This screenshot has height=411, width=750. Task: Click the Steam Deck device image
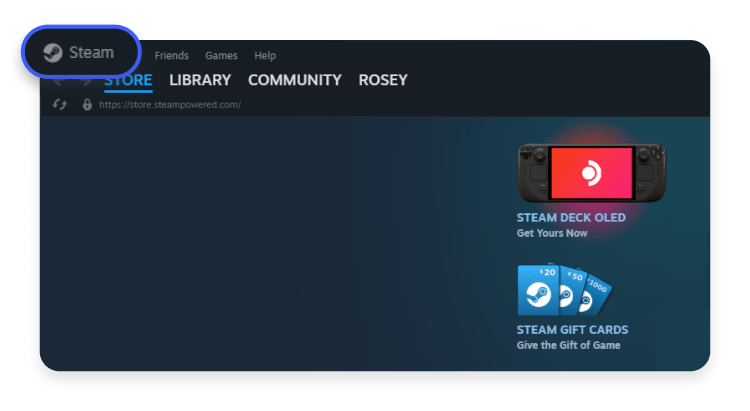pyautogui.click(x=591, y=173)
